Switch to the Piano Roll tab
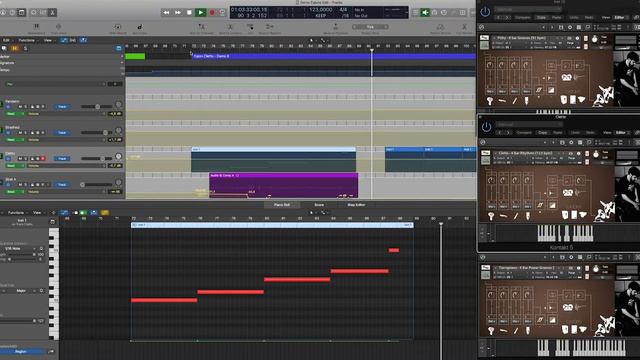 (x=282, y=205)
